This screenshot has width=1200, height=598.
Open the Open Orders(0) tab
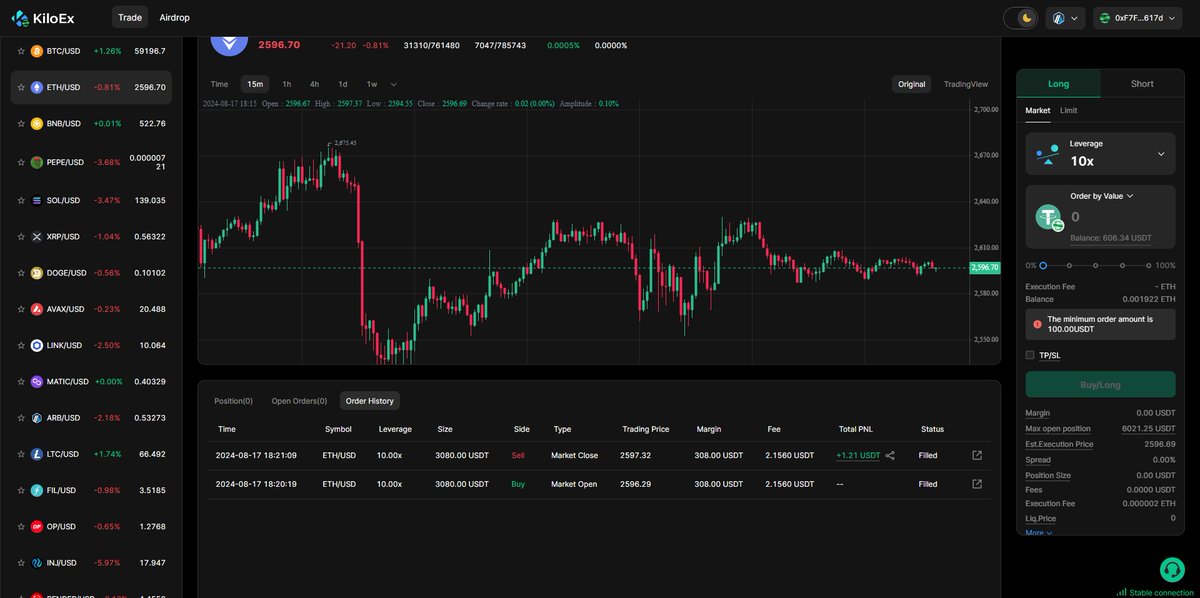(299, 401)
